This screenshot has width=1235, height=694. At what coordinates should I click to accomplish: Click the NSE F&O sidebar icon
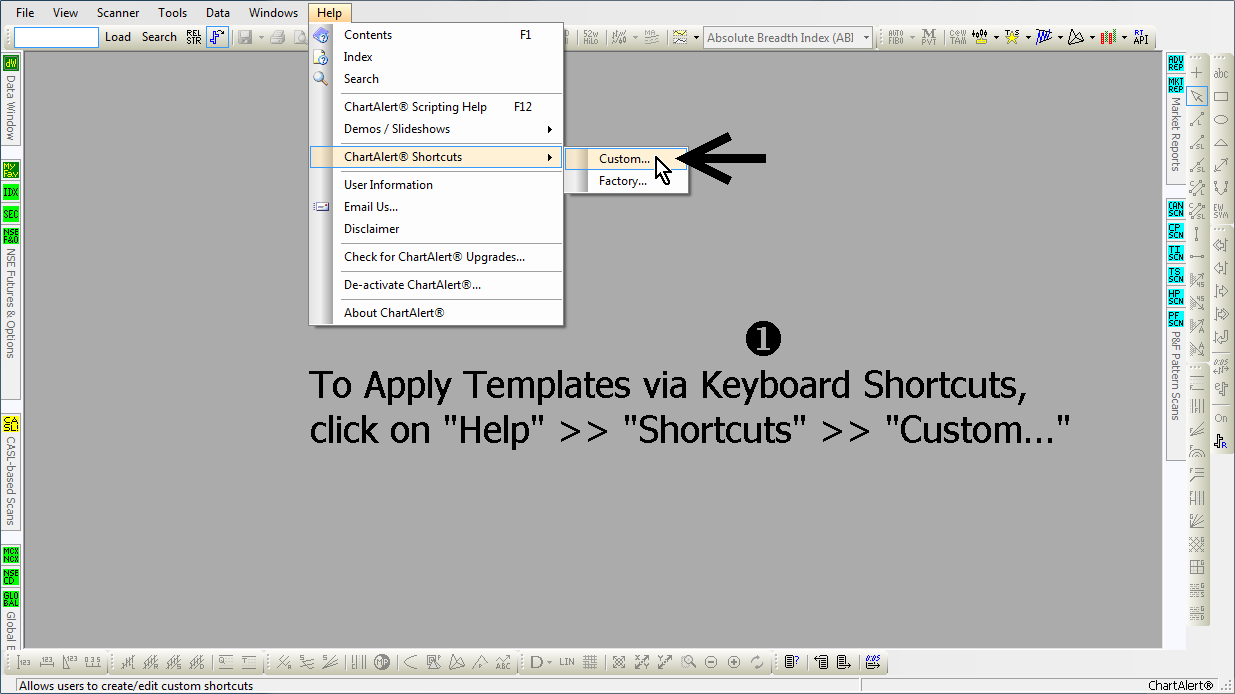click(11, 236)
